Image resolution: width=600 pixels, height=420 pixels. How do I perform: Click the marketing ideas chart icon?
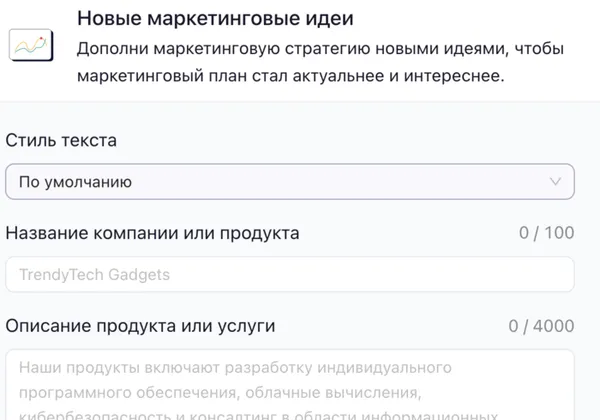[x=31, y=46]
